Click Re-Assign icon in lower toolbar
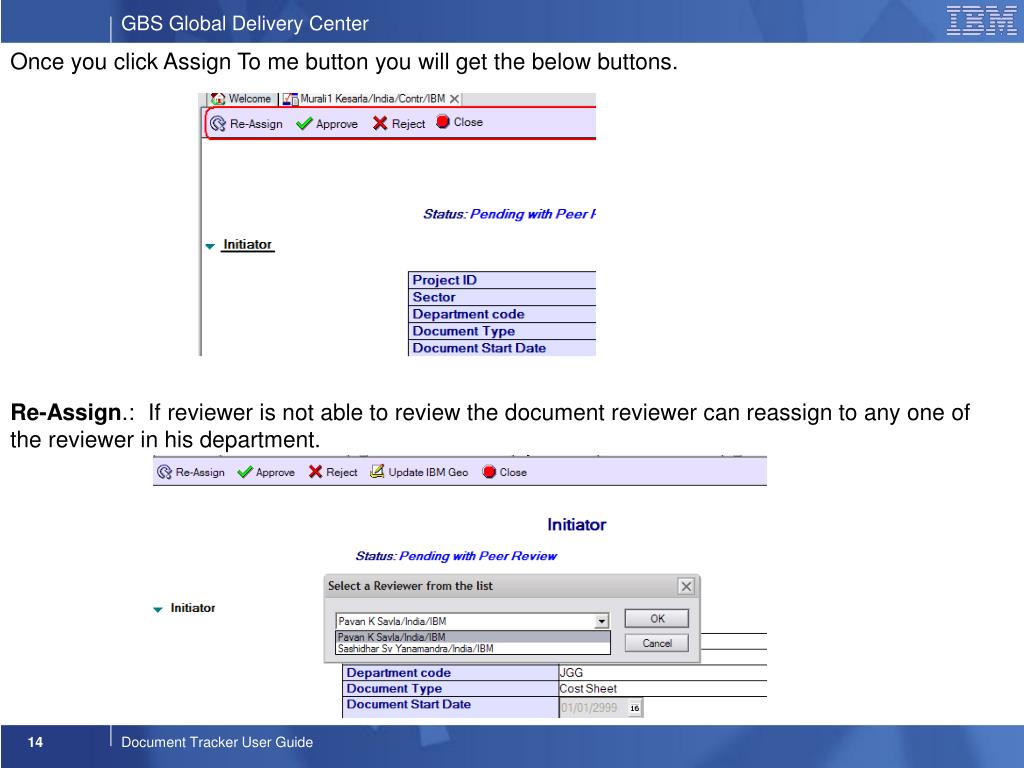1024x768 pixels. 165,472
